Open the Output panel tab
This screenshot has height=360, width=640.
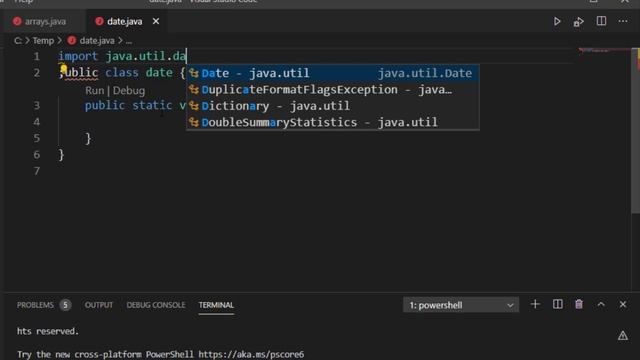99,305
